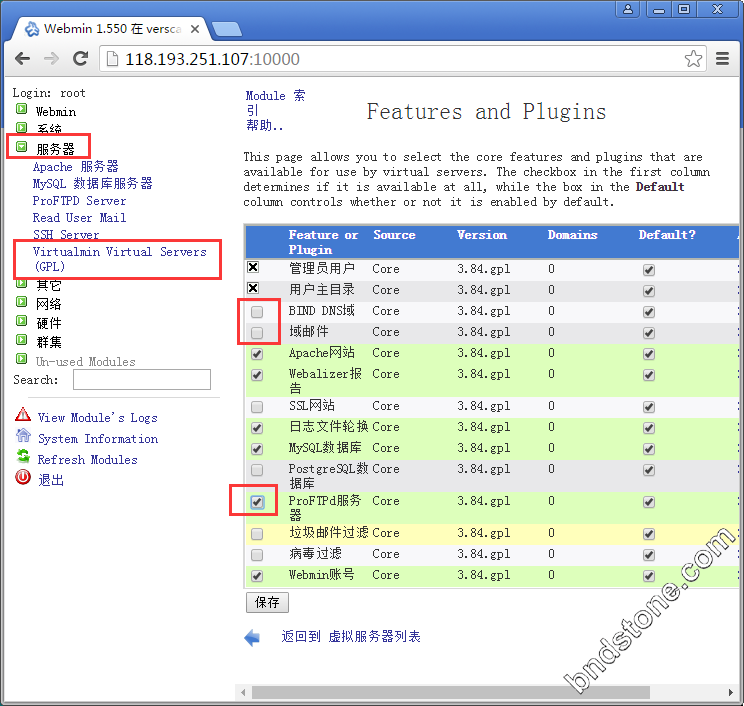Uncheck the Apache网站 feature checkbox
744x706 pixels.
(x=257, y=354)
